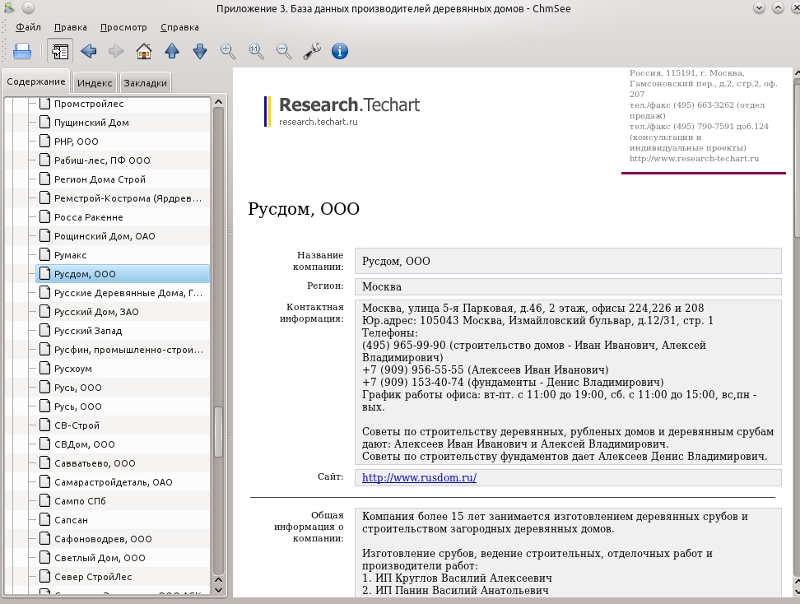Open Ремстрой-Кострома topic
This screenshot has height=604, width=800.
pyautogui.click(x=128, y=198)
